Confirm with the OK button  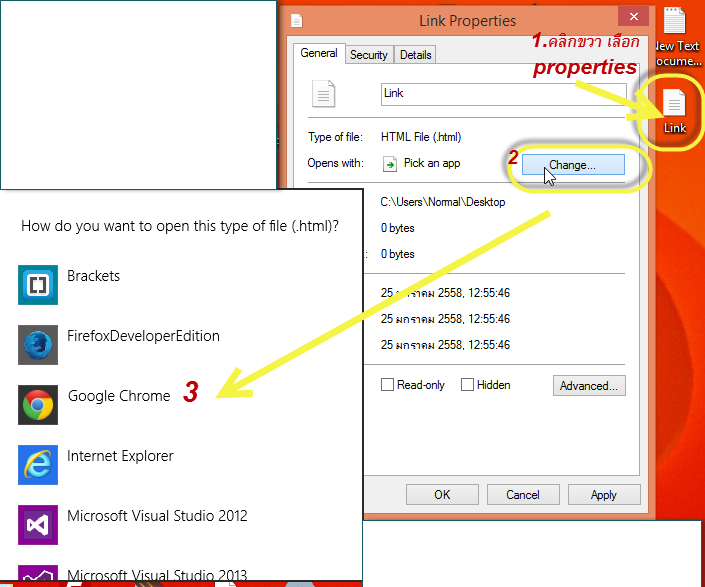pyautogui.click(x=442, y=495)
